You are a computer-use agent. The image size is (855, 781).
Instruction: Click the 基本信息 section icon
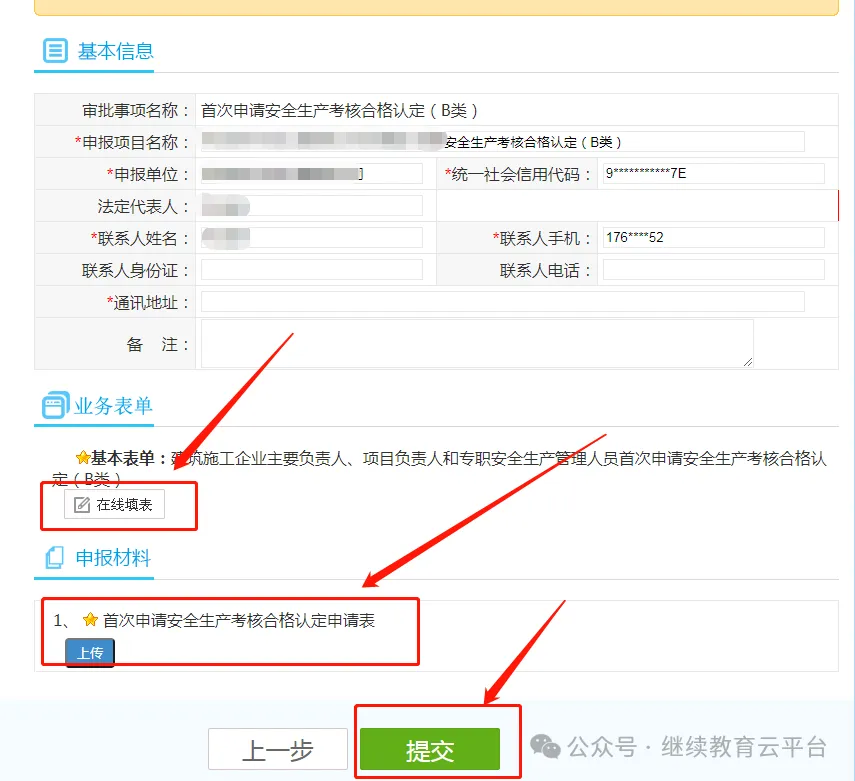pyautogui.click(x=55, y=50)
